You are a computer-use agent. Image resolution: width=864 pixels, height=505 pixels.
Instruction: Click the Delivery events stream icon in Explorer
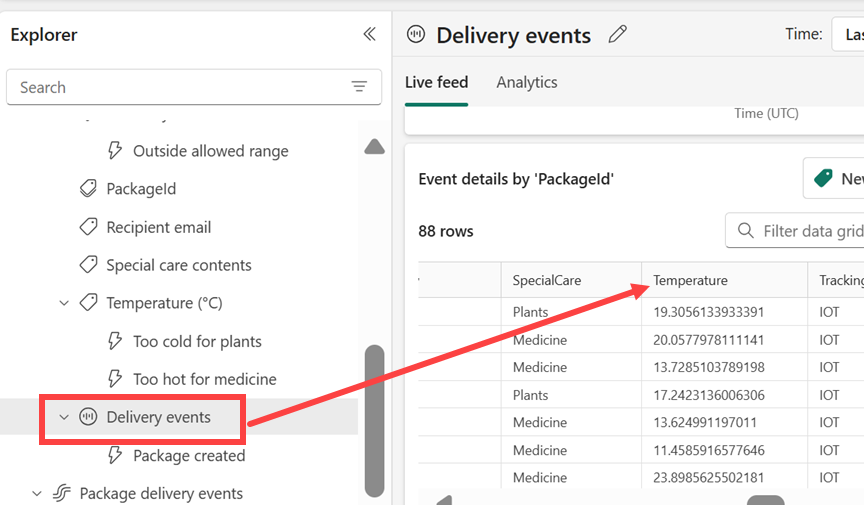88,417
